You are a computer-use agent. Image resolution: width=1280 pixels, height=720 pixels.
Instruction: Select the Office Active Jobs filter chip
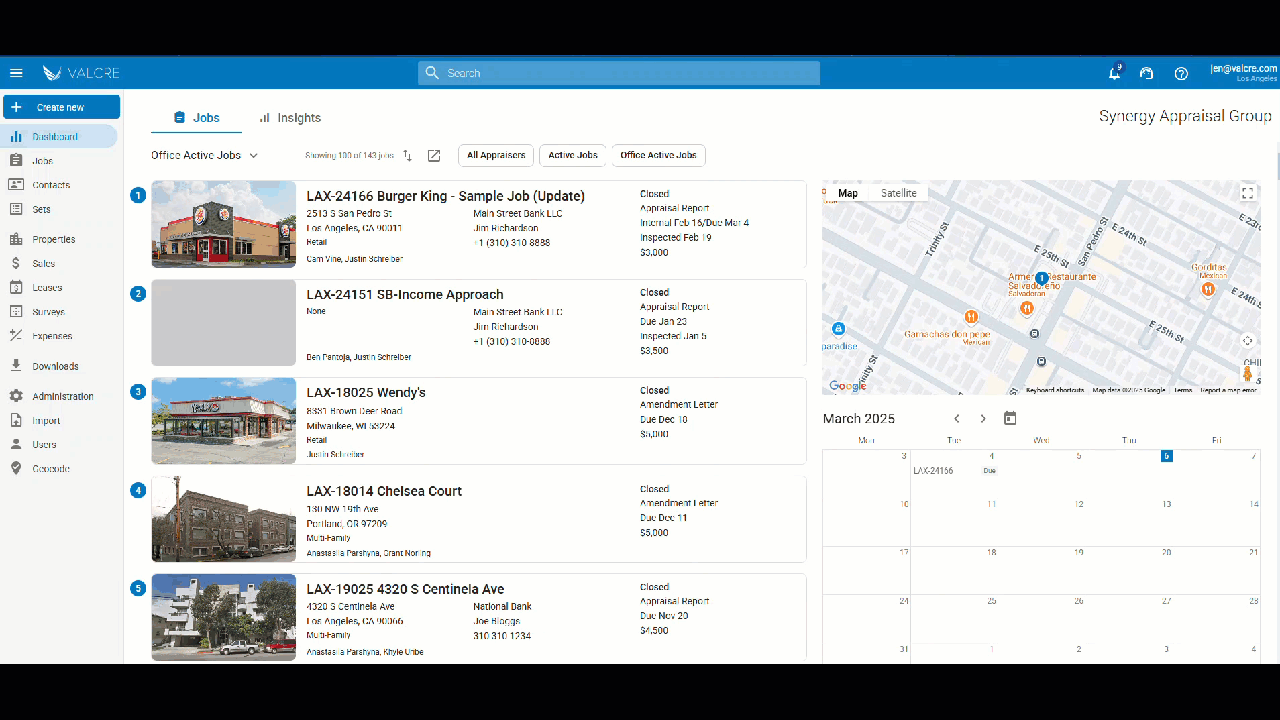click(x=658, y=155)
